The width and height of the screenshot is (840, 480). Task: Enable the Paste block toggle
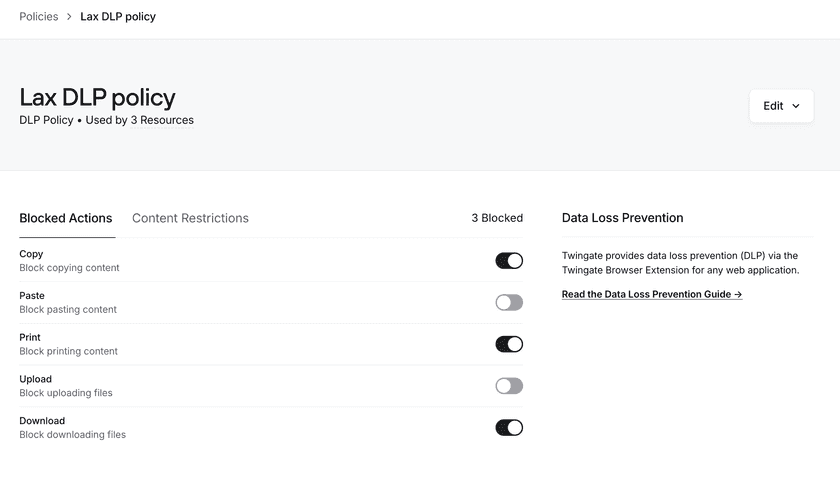509,303
